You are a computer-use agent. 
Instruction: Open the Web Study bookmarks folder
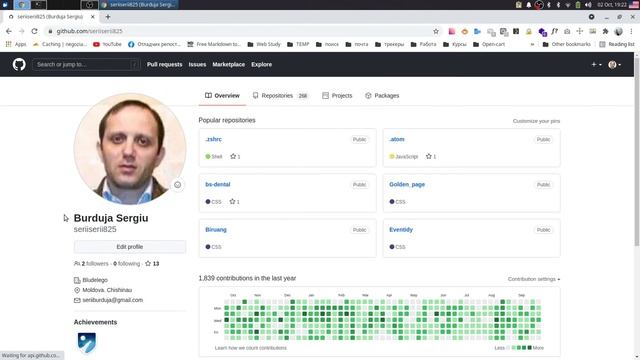(264, 44)
